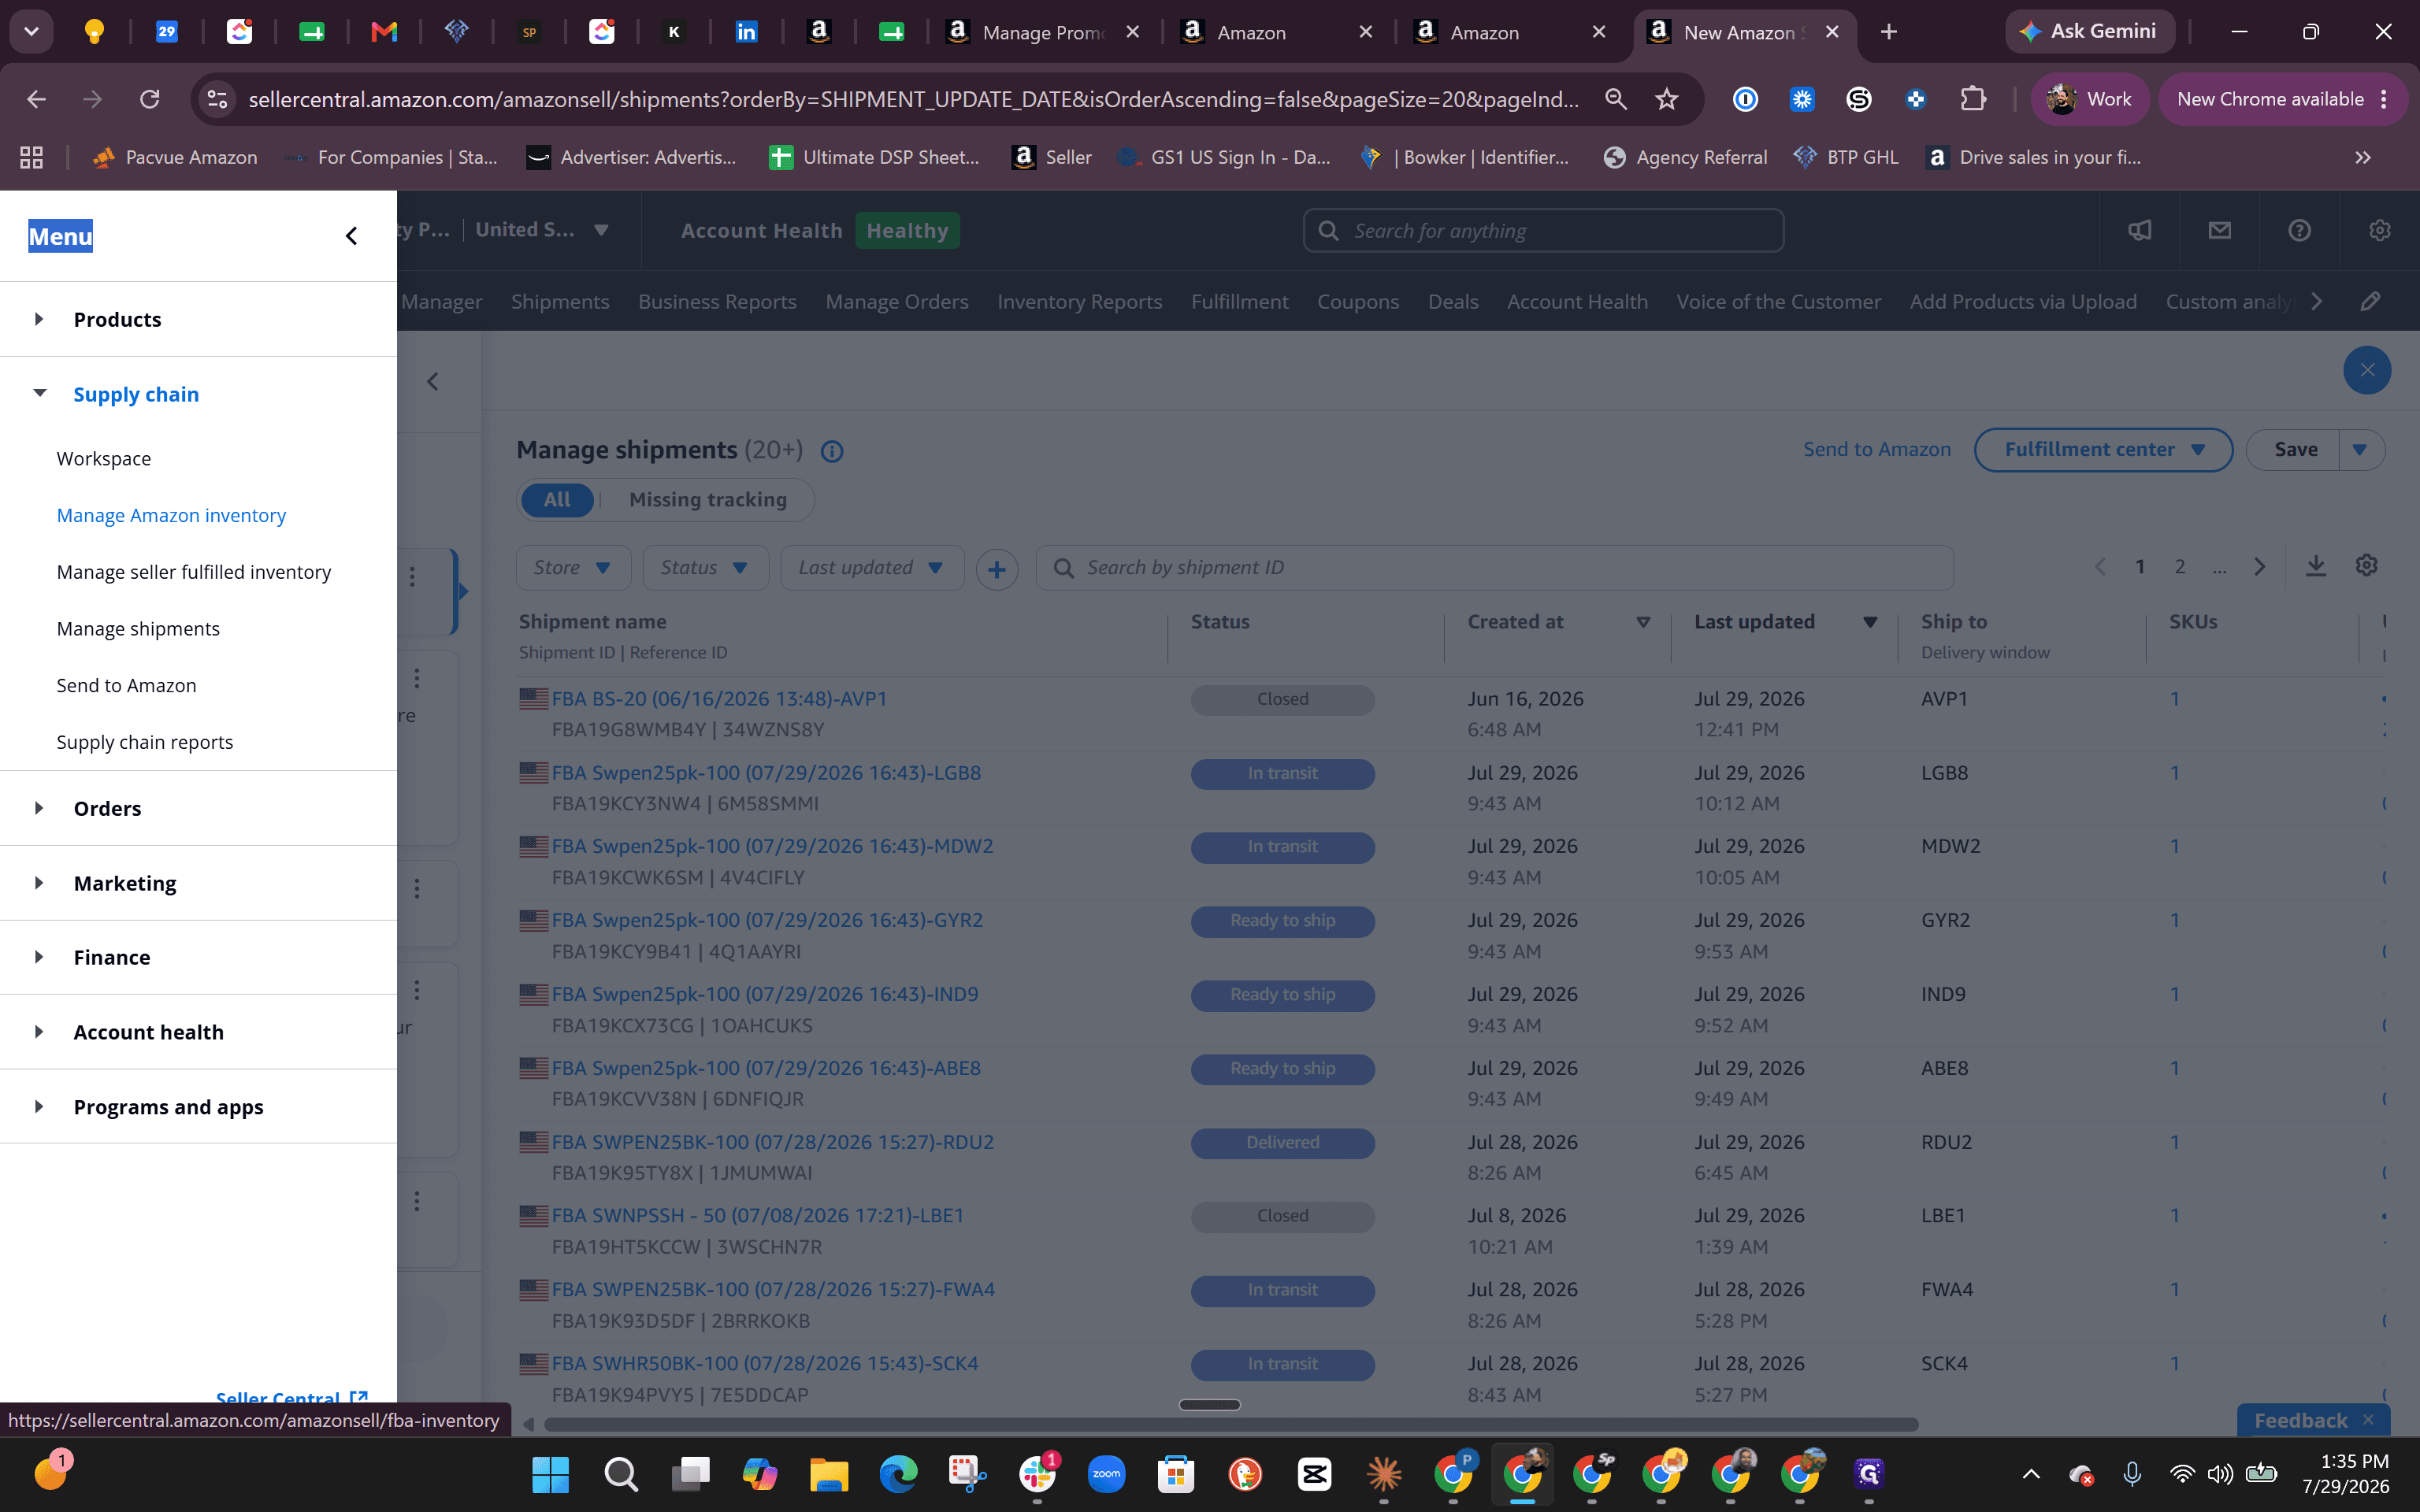
Task: Go to next page of shipments
Action: [x=2260, y=567]
